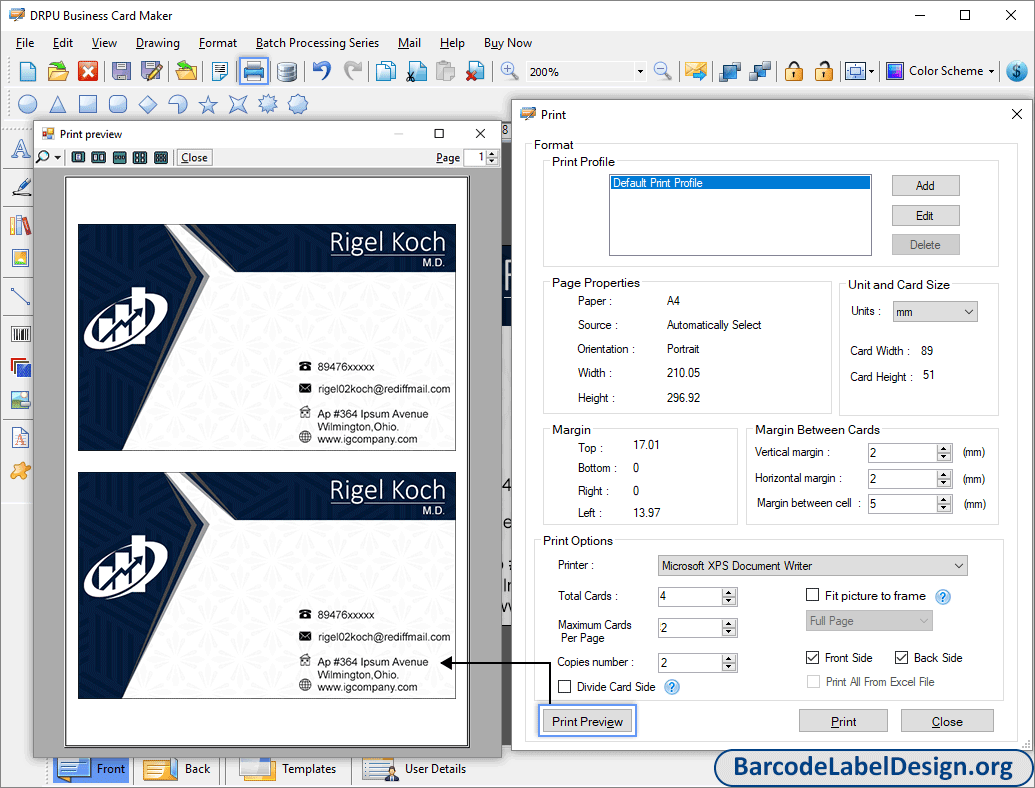The image size is (1035, 788).
Task: Open the User Details tab
Action: 416,769
